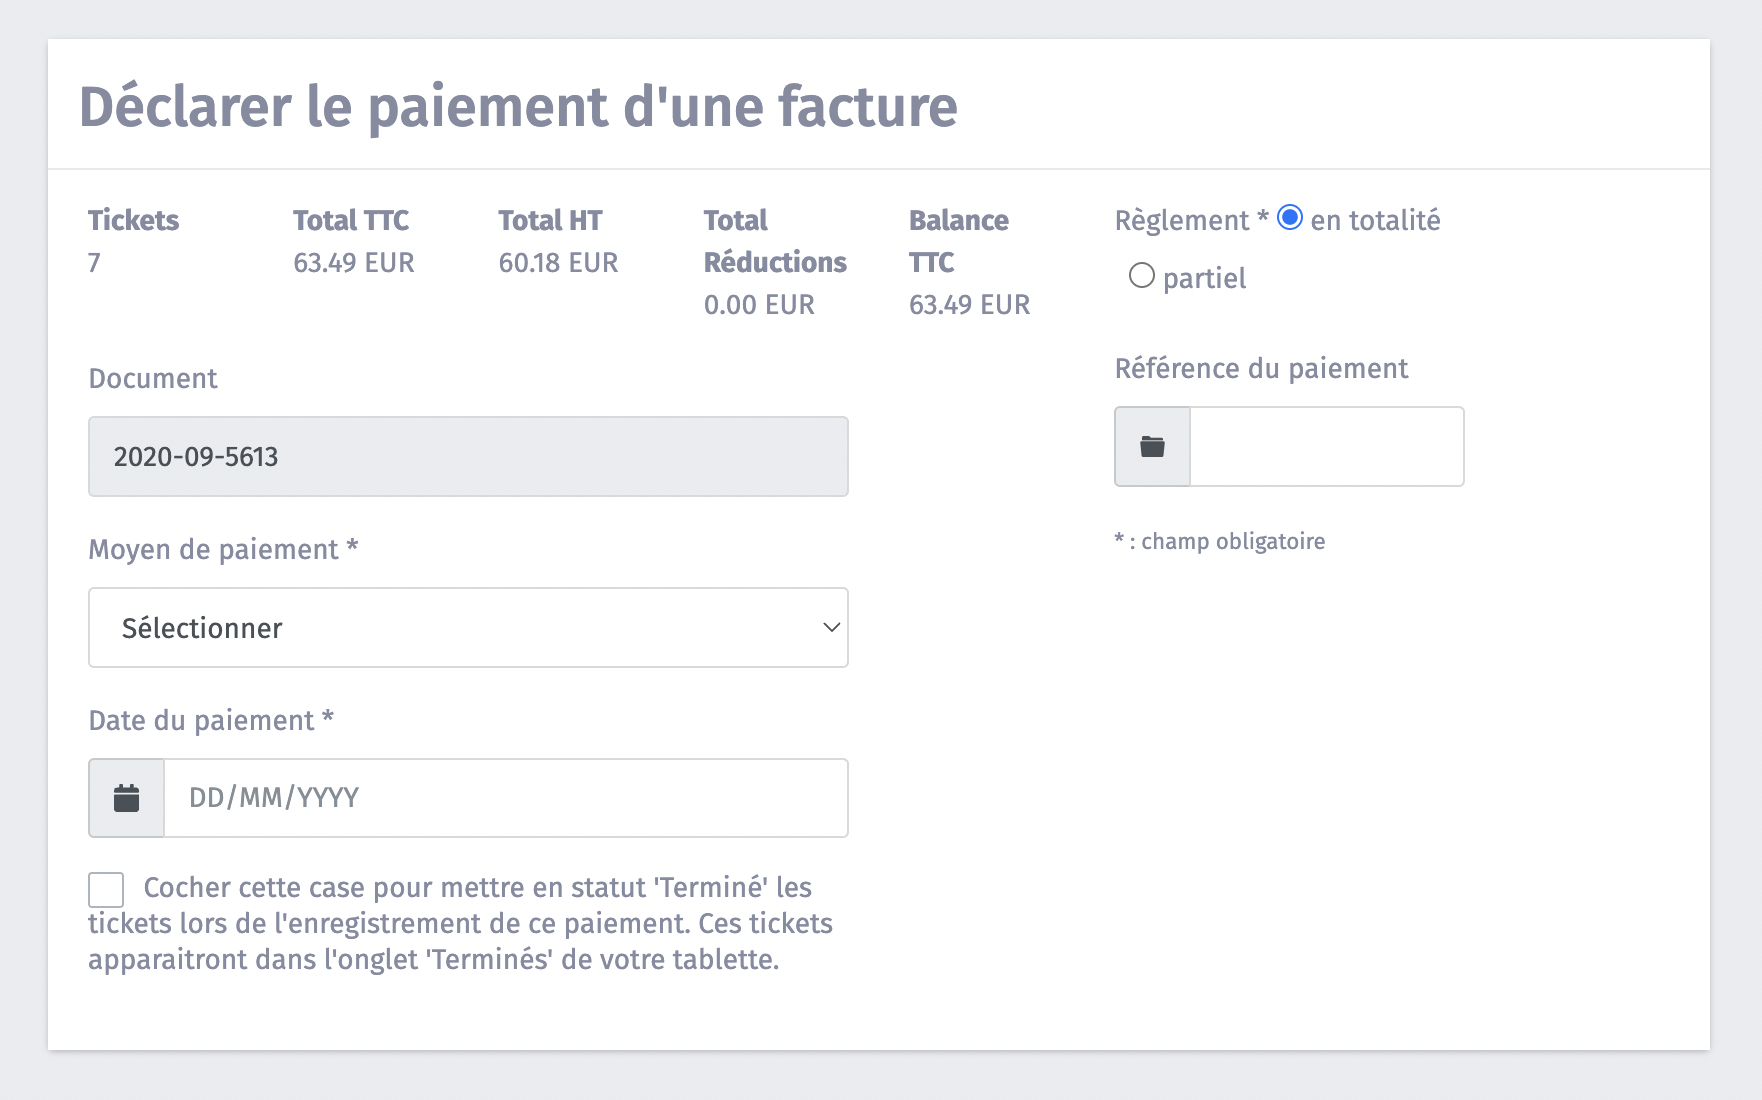Screen dimensions: 1762x1100
Task: Choose the 'partiel' payment radio button
Action: (1141, 276)
